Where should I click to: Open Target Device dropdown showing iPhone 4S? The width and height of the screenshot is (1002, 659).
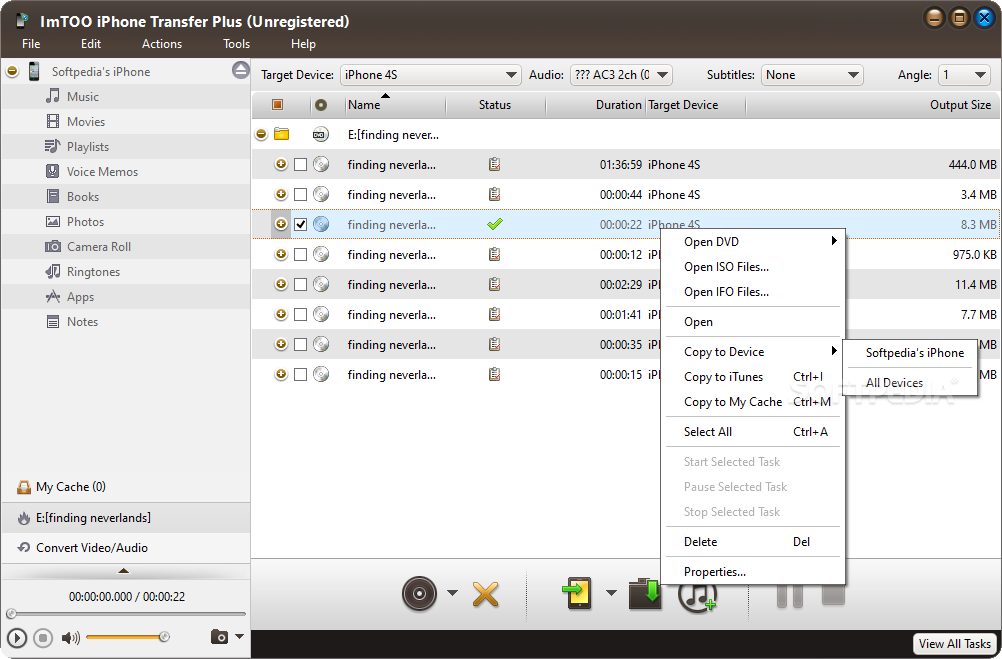431,75
